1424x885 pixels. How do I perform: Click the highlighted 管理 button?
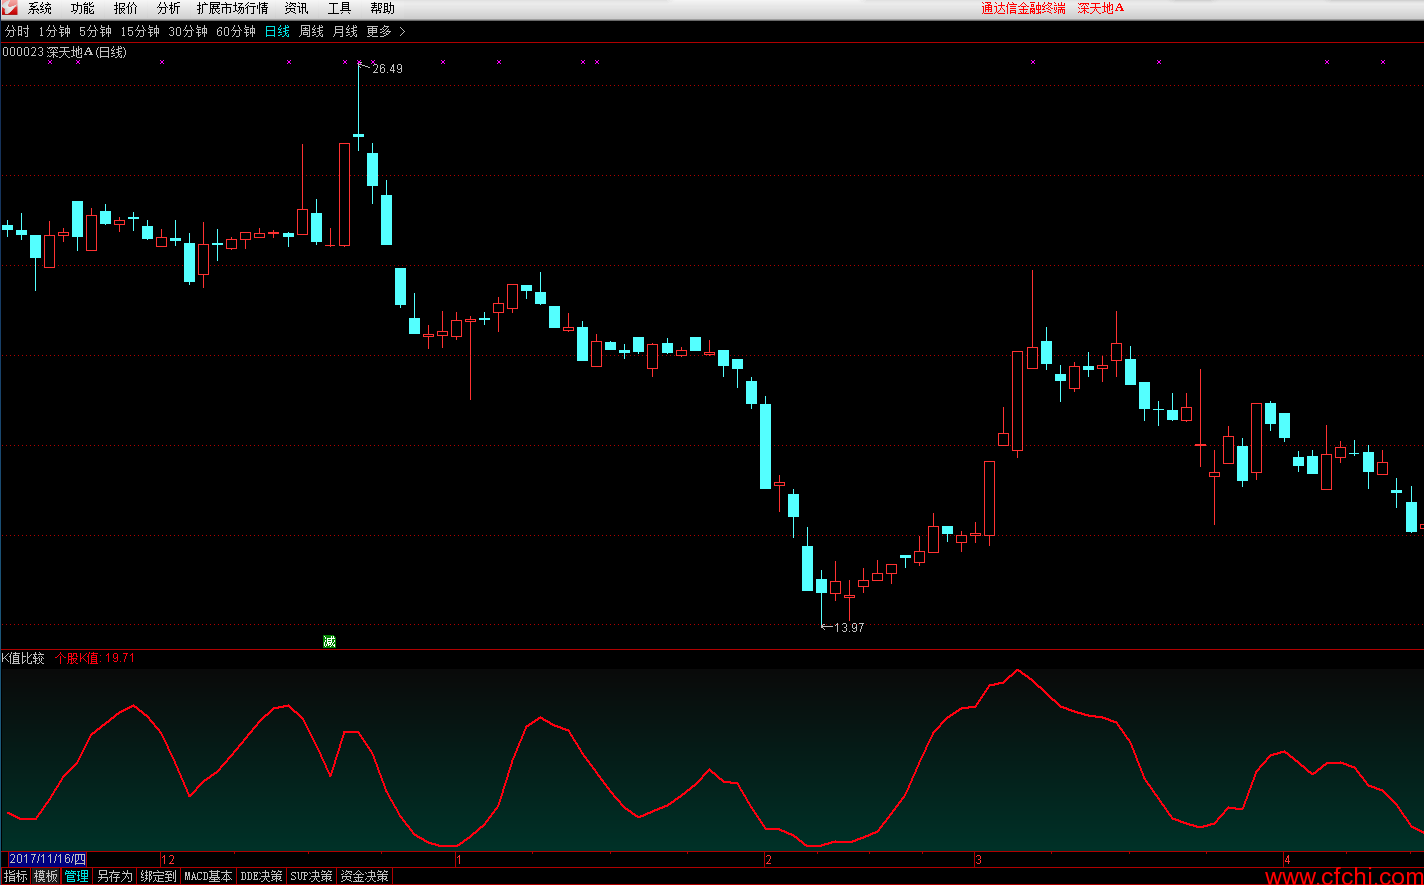[x=77, y=876]
